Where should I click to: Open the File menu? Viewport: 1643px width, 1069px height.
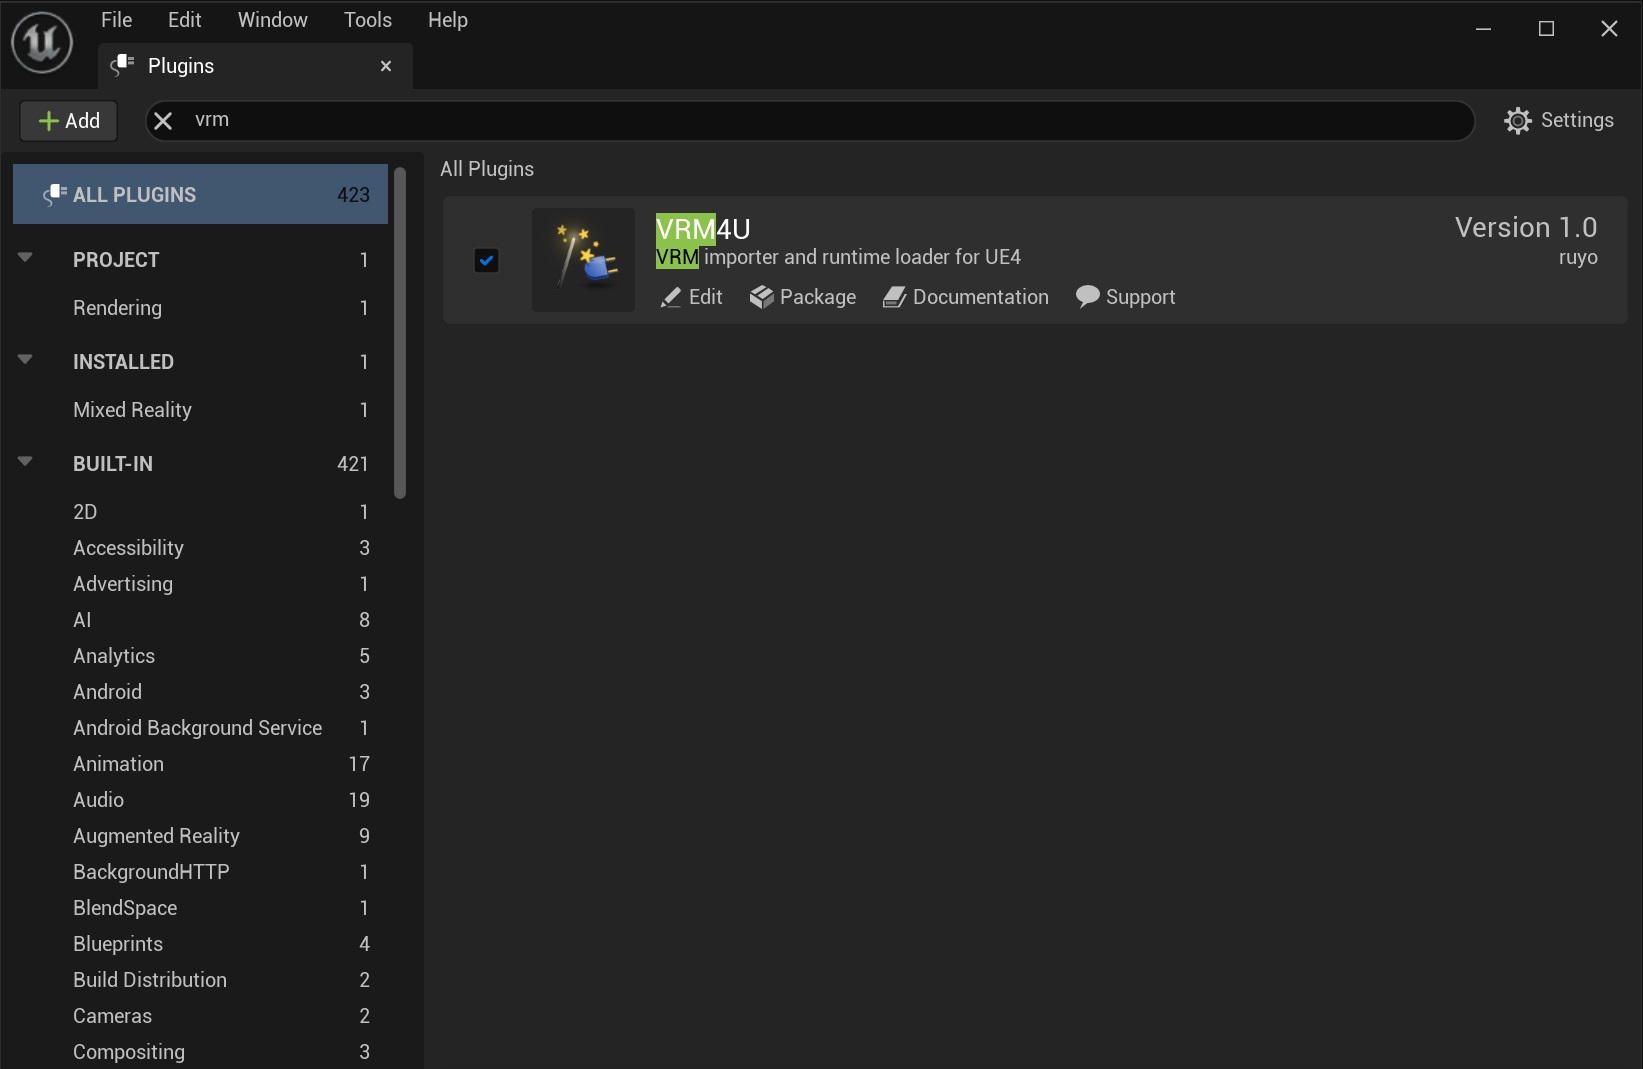pos(116,20)
